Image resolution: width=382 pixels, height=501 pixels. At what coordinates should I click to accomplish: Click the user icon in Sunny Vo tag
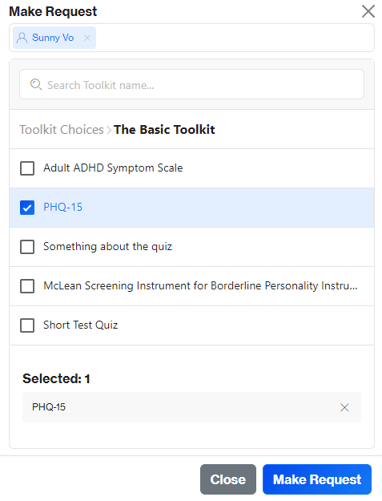pyautogui.click(x=22, y=38)
